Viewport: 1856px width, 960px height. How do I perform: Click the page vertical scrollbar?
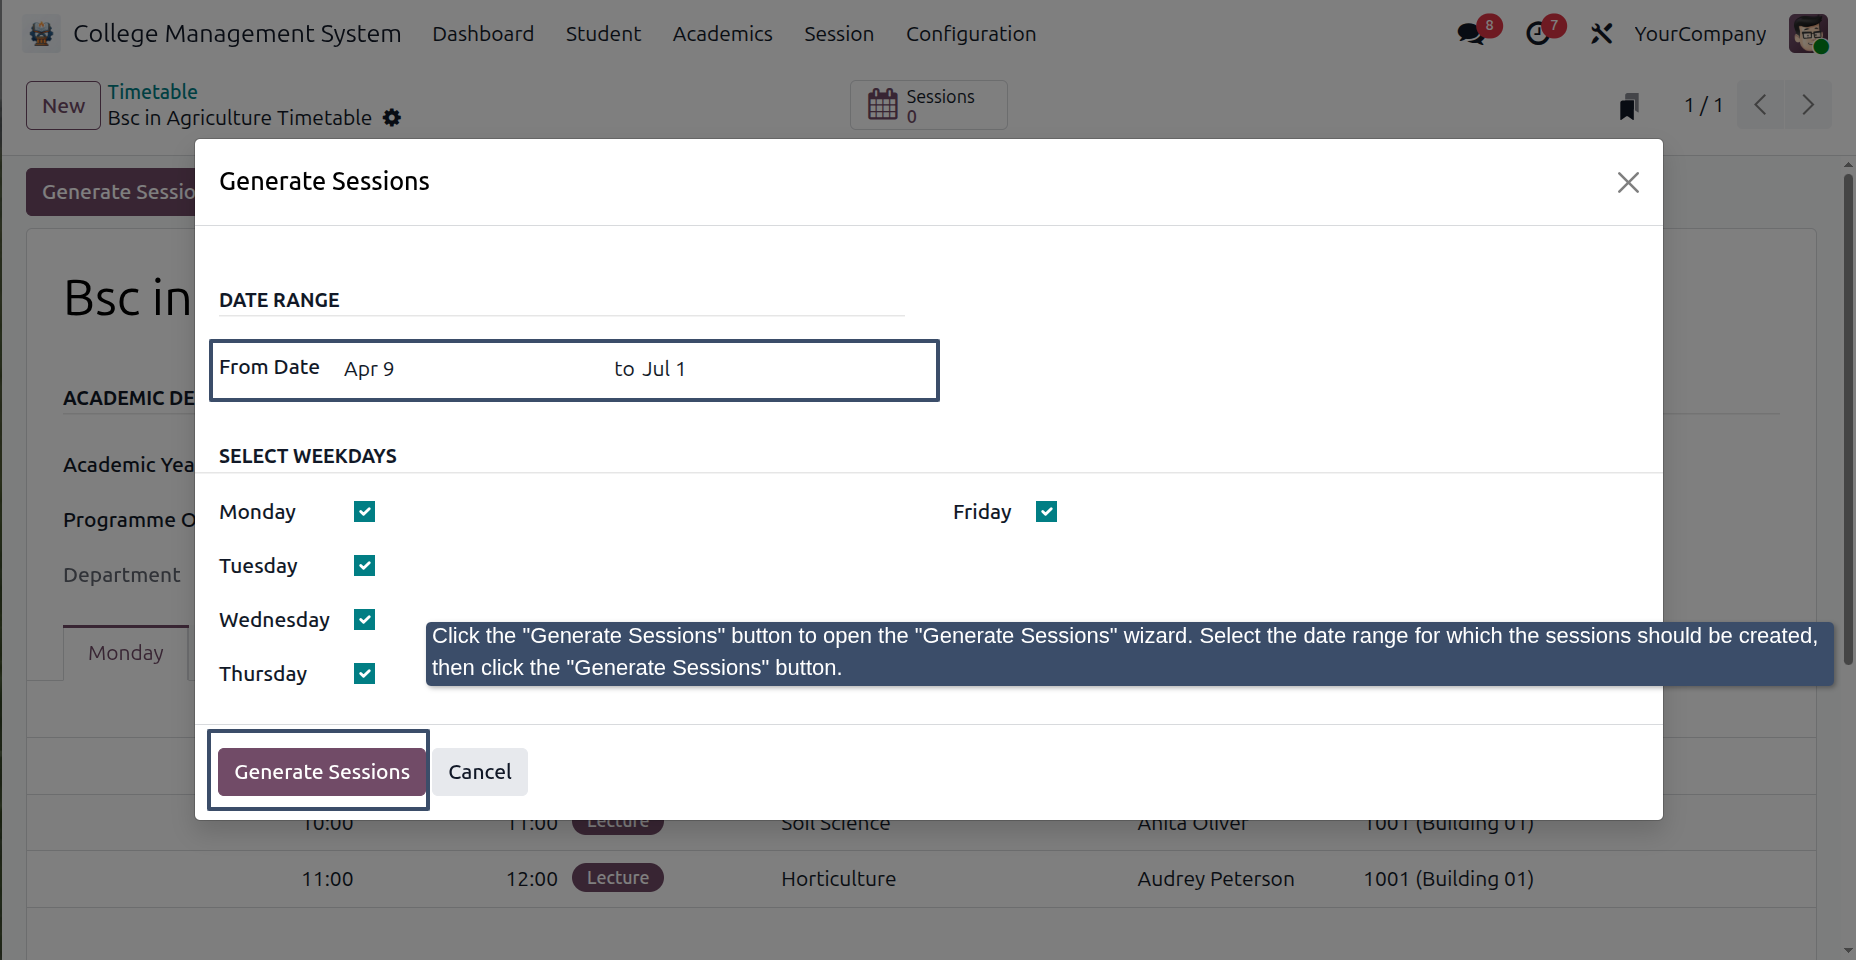[x=1848, y=420]
